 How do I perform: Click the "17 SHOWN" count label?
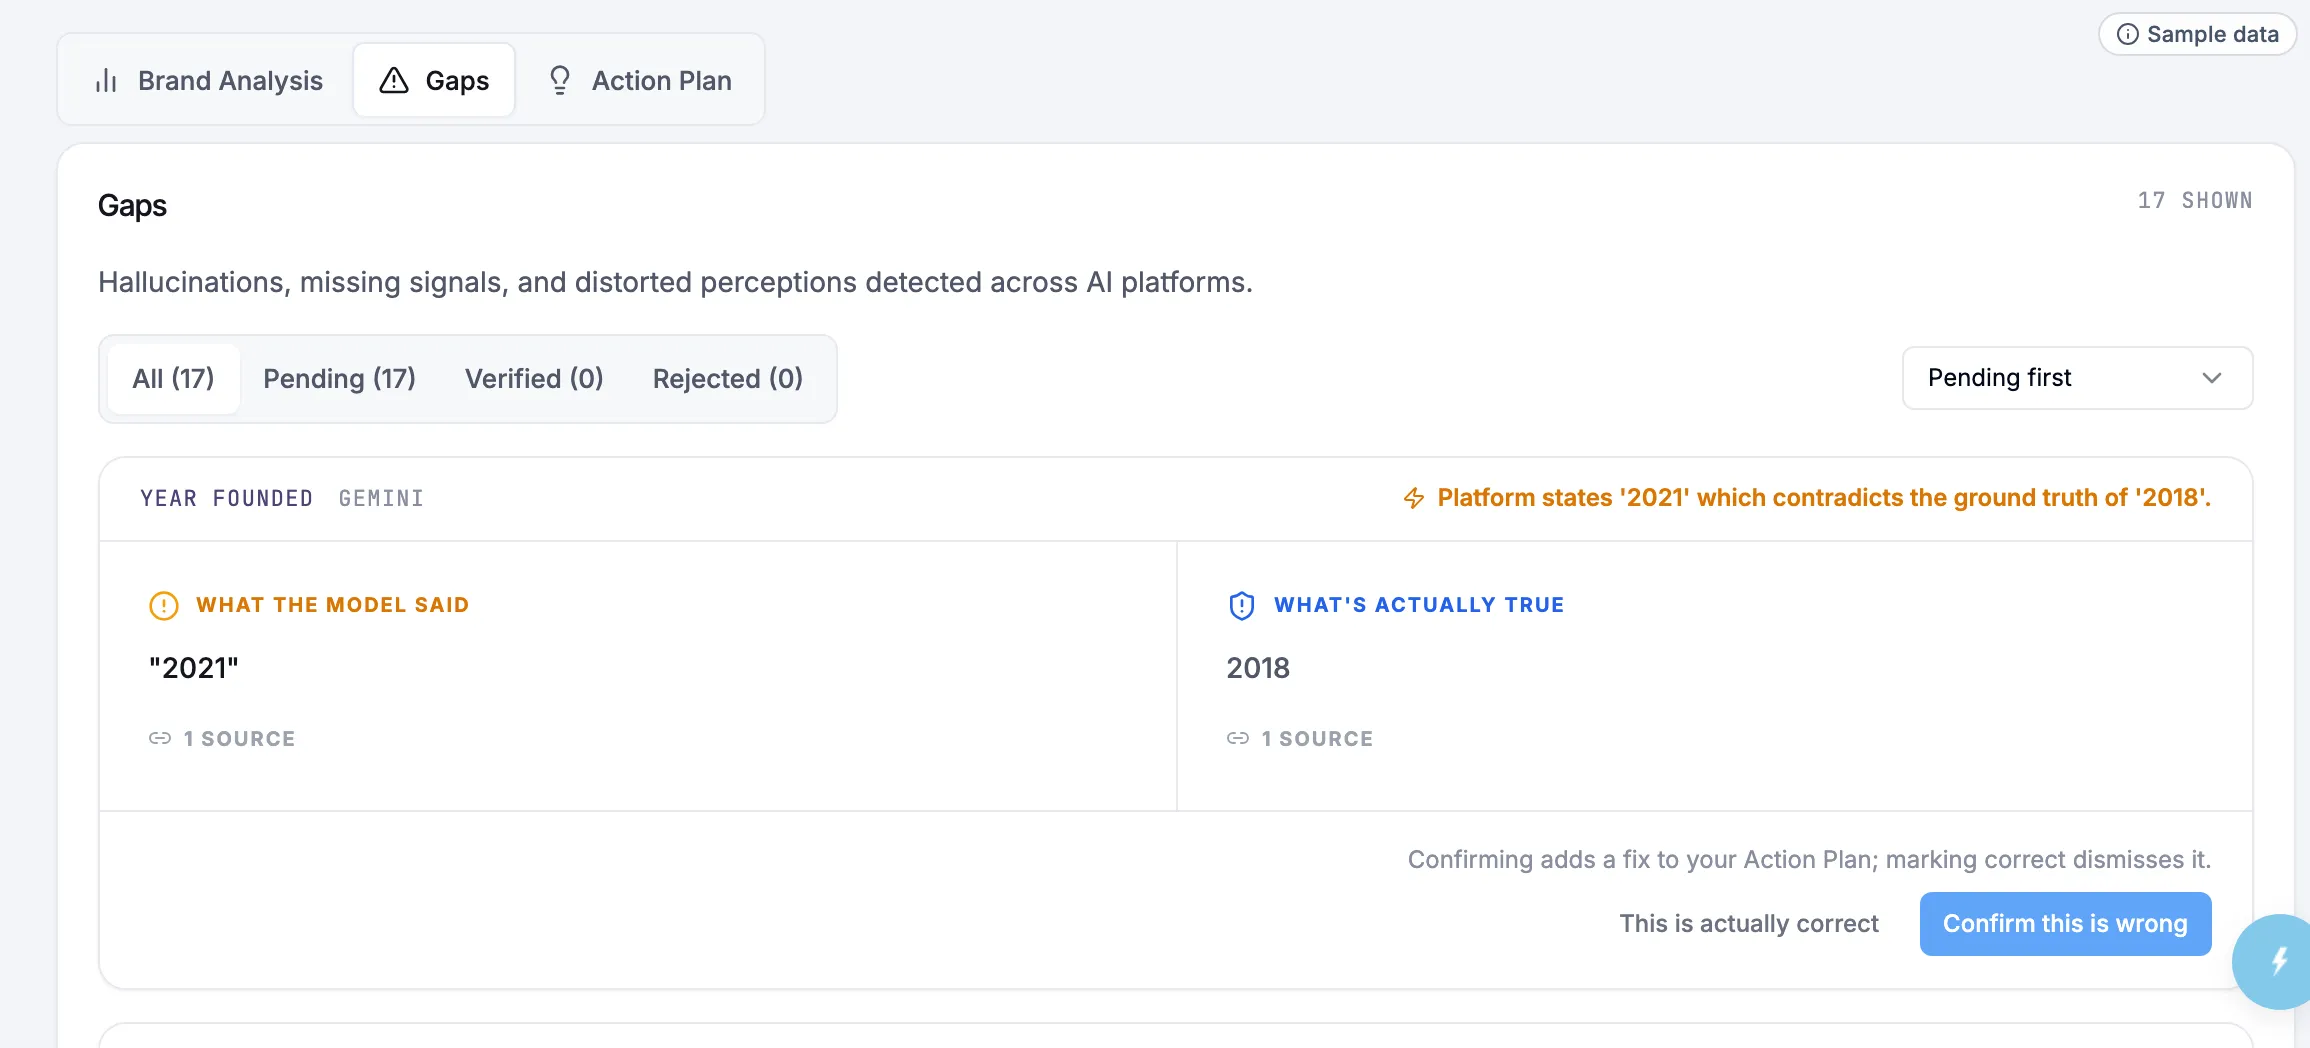(x=2195, y=201)
